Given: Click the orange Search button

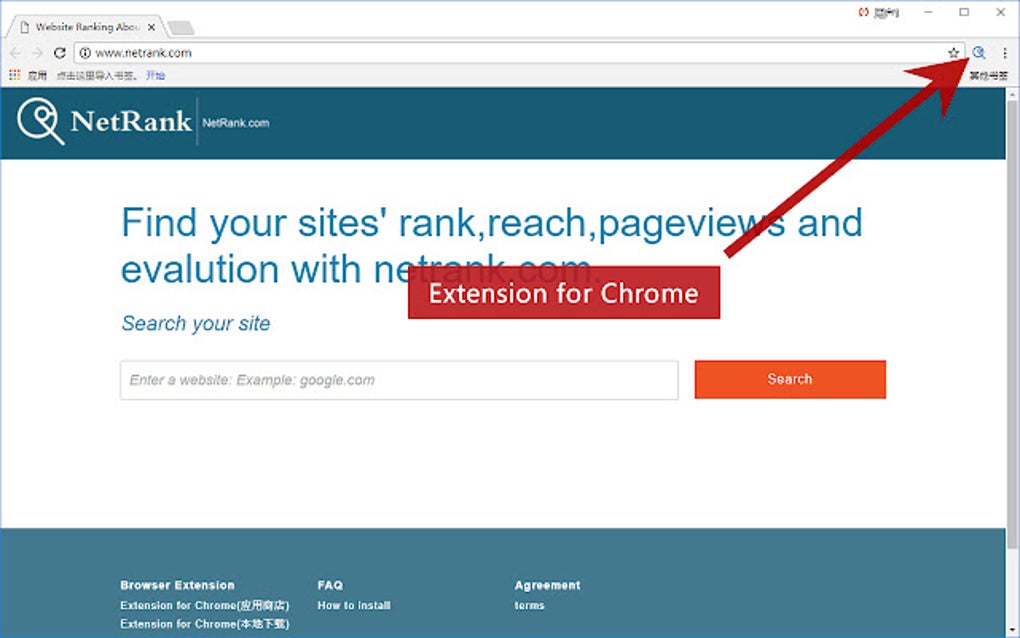Looking at the screenshot, I should pyautogui.click(x=790, y=379).
